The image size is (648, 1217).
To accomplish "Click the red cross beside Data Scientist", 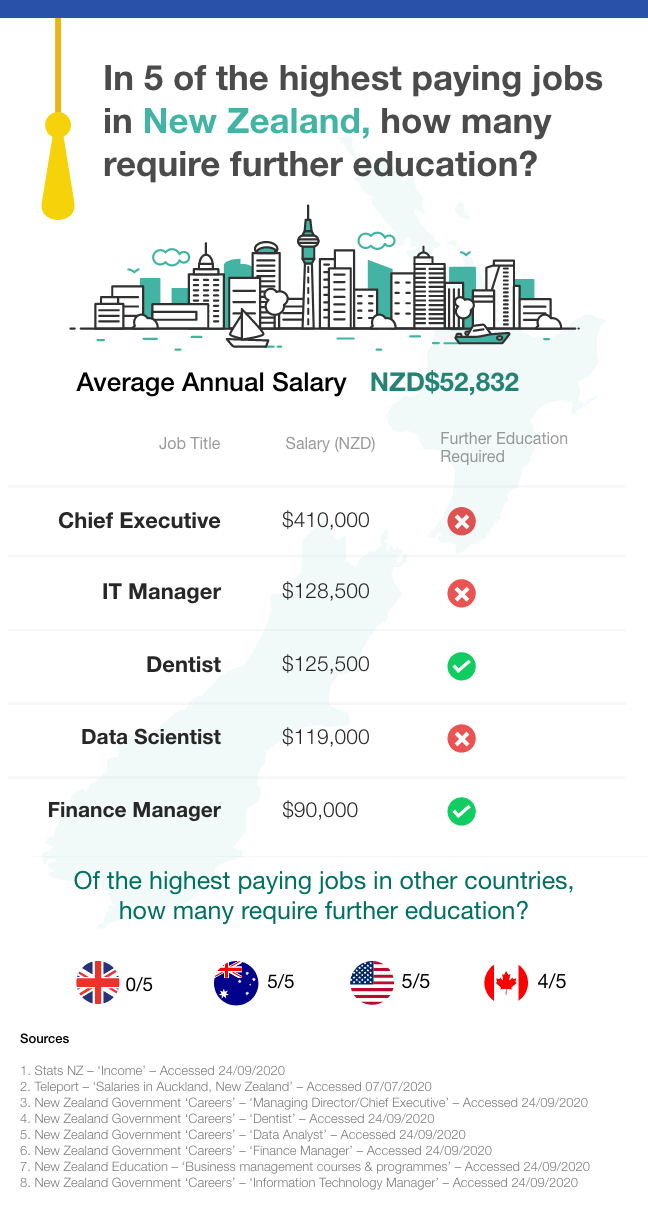I will pos(461,738).
